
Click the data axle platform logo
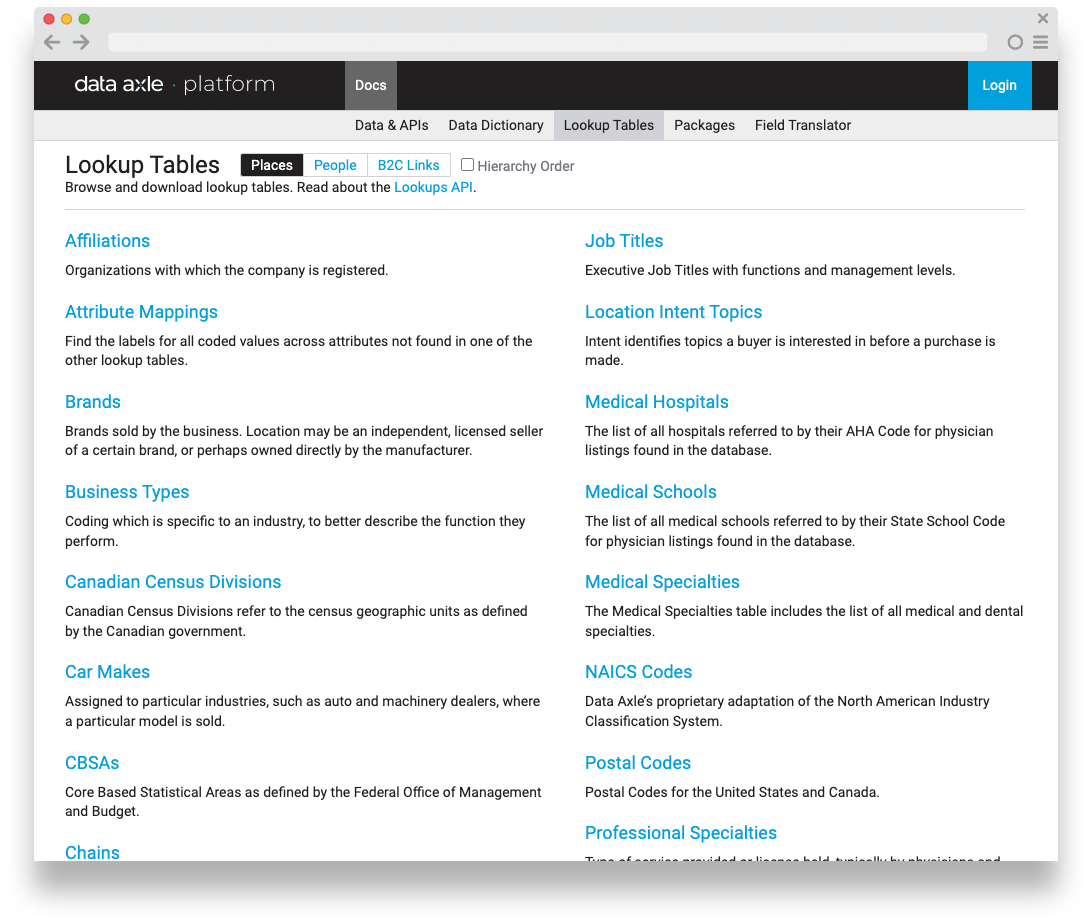click(x=174, y=85)
